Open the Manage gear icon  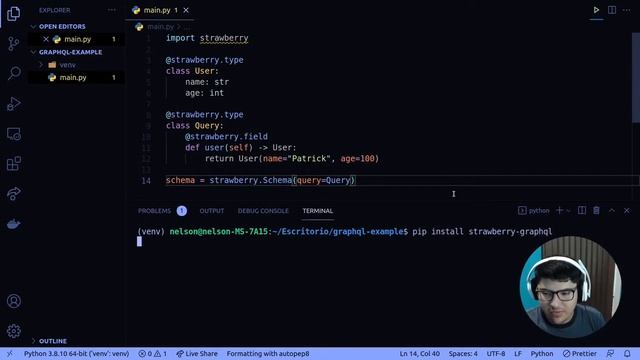tap(13, 331)
